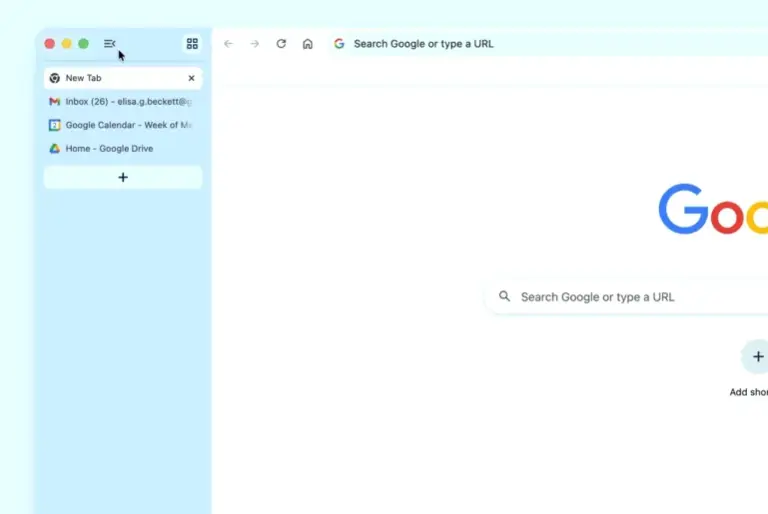Reload the current page

coord(281,44)
